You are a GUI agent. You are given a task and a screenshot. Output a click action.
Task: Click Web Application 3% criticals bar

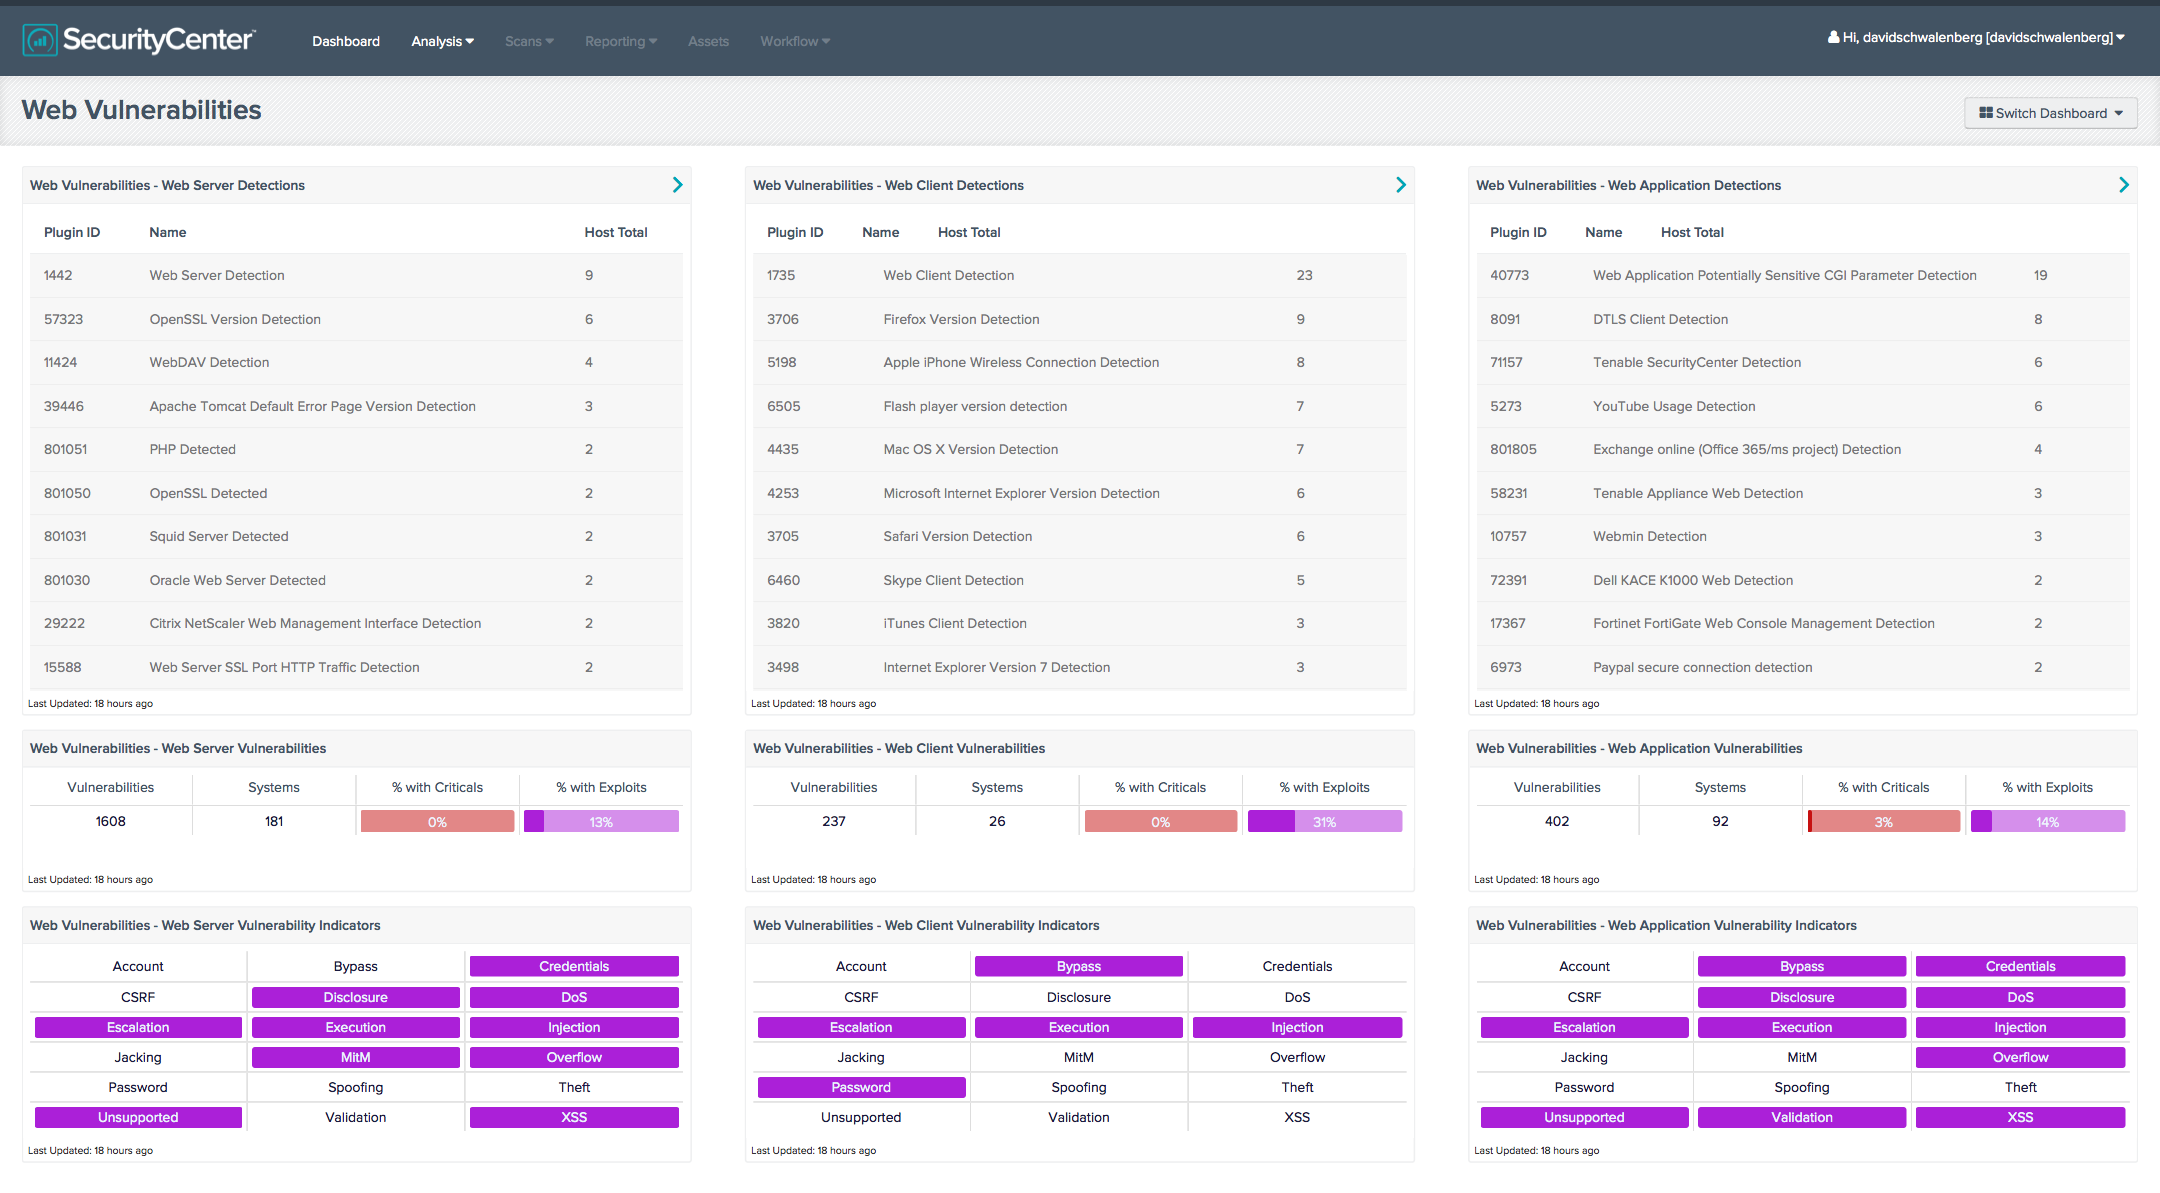(1884, 822)
